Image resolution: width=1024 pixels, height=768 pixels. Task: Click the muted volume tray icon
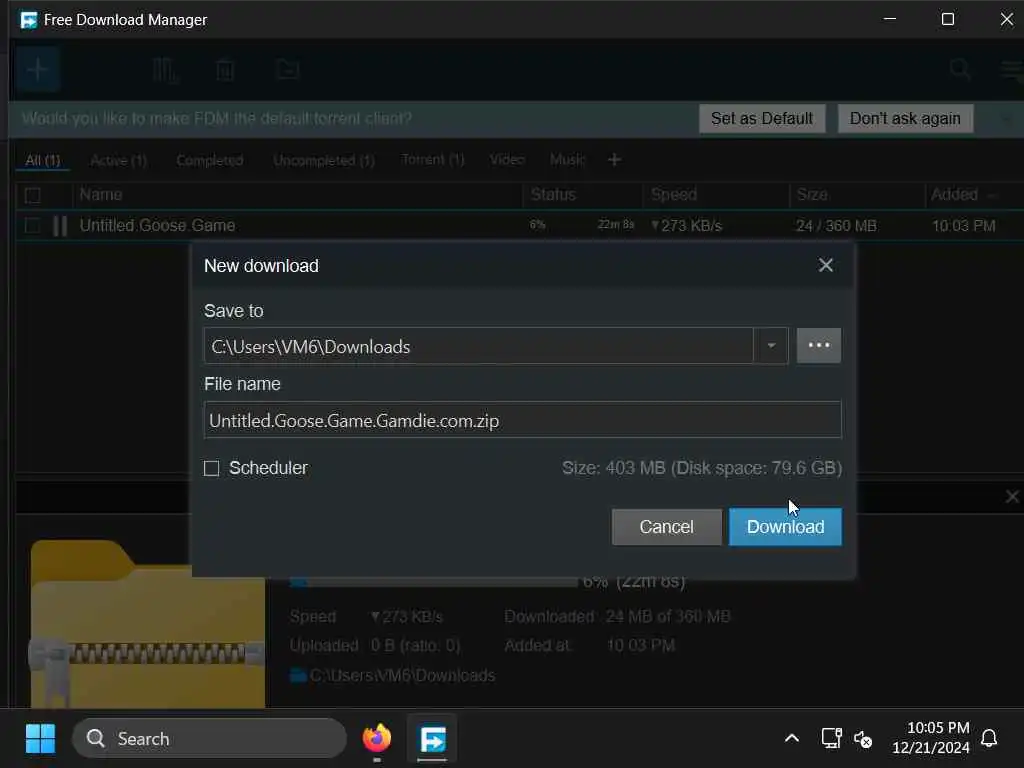863,739
